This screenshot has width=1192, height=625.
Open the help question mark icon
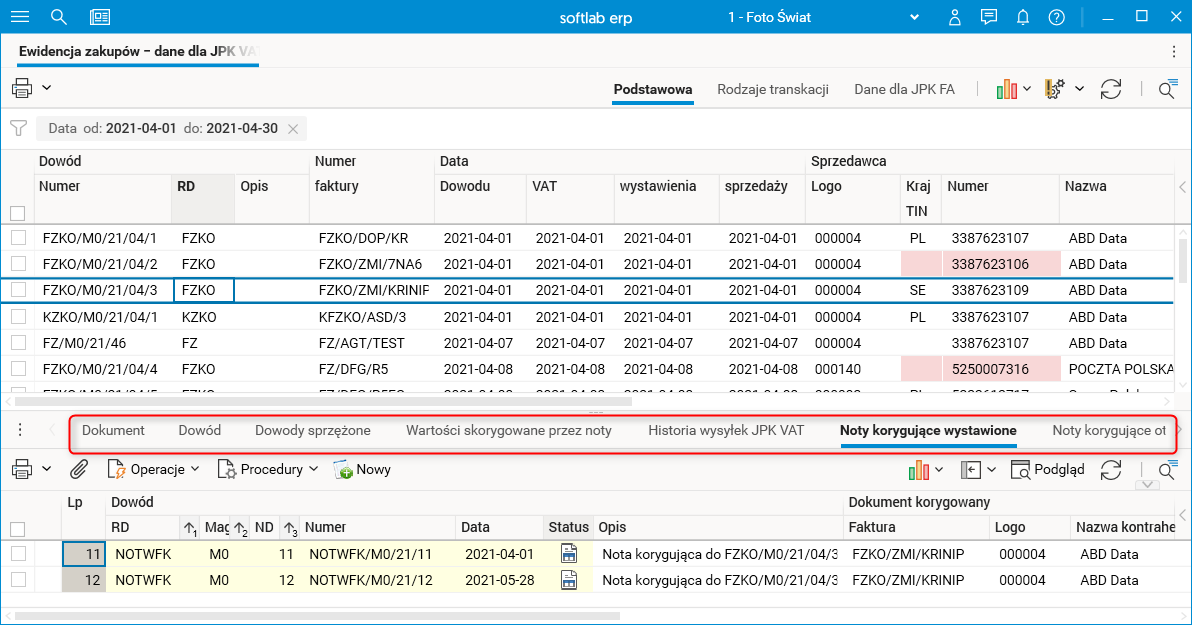pyautogui.click(x=1056, y=17)
